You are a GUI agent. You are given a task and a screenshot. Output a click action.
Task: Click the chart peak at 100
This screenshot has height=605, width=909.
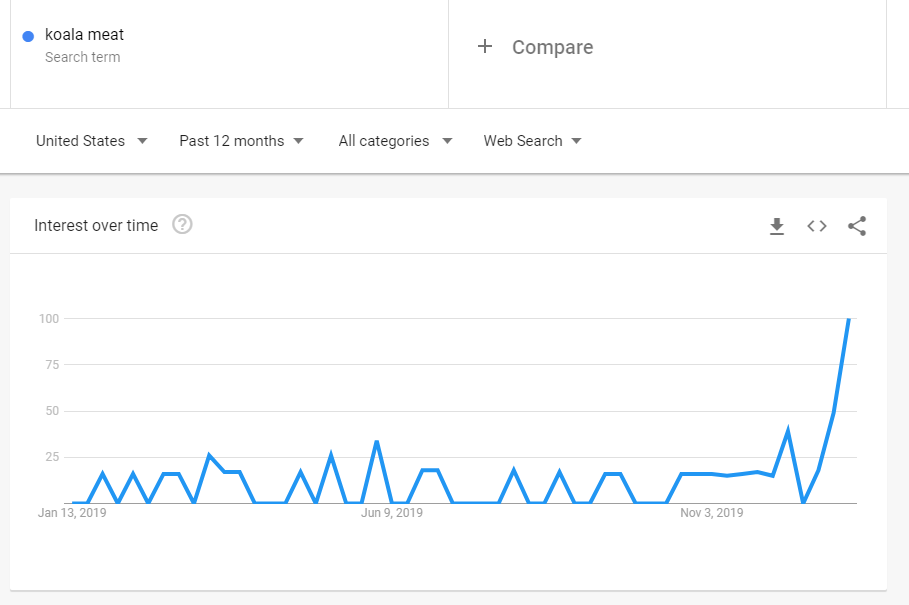[849, 319]
